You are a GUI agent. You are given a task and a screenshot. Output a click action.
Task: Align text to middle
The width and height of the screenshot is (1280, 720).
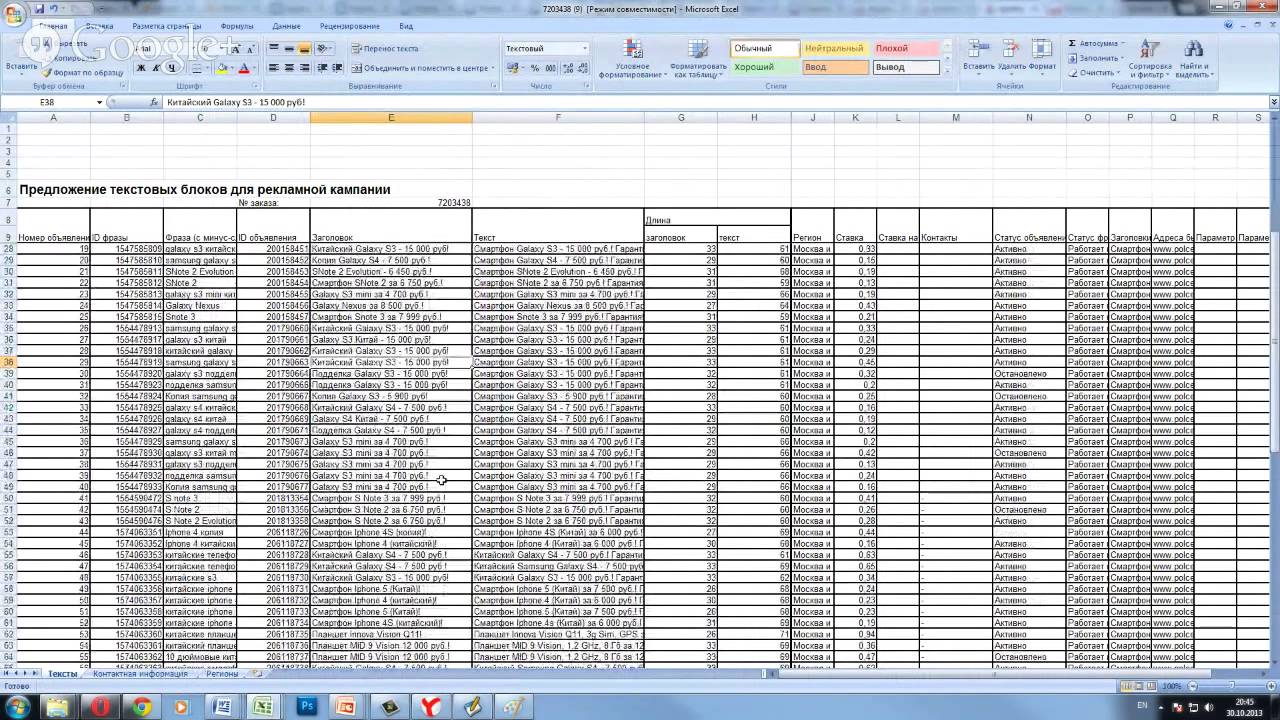290,48
